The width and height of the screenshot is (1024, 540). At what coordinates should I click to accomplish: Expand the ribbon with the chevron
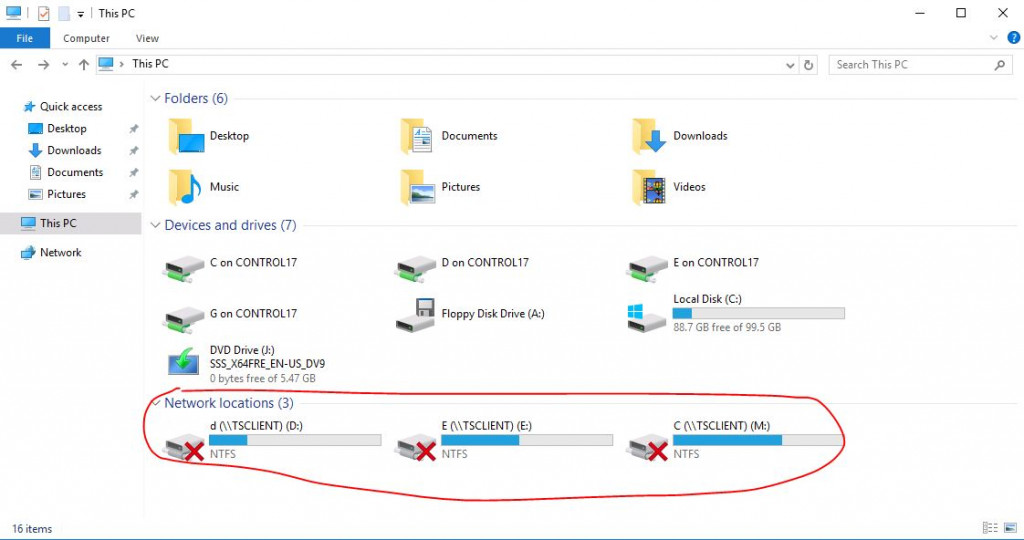[x=993, y=38]
